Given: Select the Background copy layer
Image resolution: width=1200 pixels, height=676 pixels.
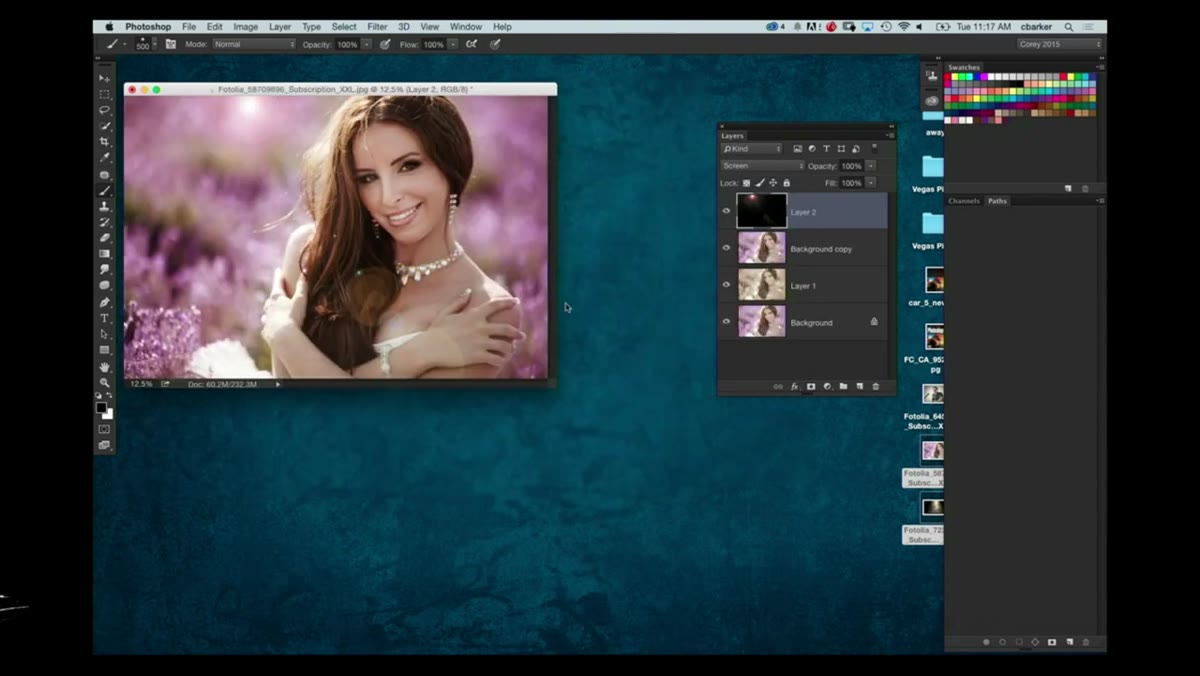Looking at the screenshot, I should click(804, 248).
